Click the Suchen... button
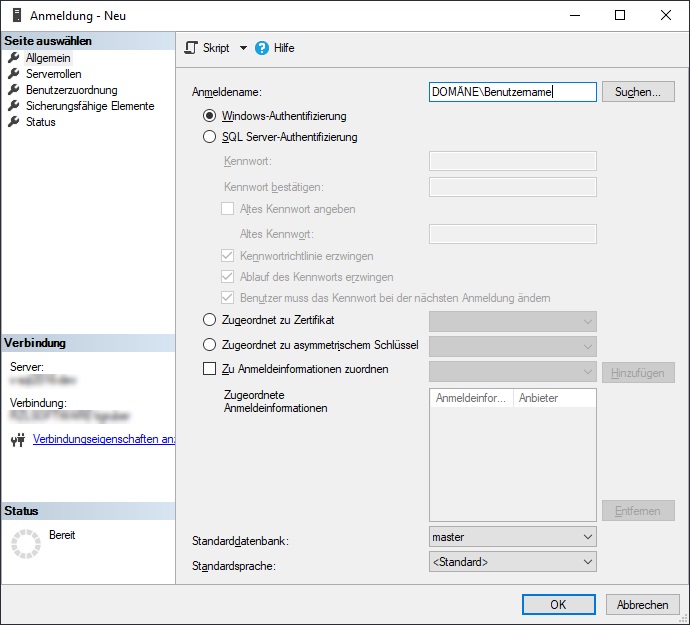Viewport: 690px width, 625px height. tap(638, 92)
